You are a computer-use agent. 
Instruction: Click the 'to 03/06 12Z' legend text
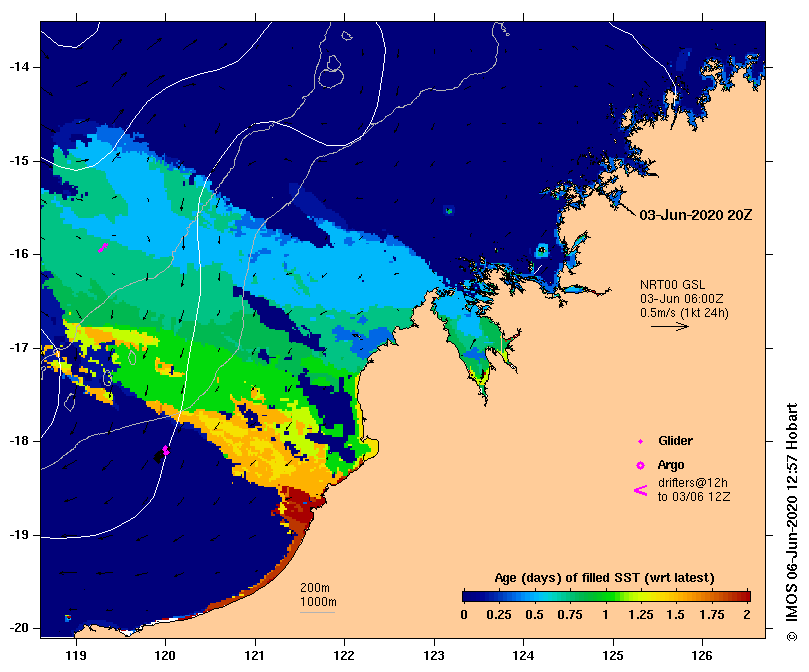(x=694, y=497)
